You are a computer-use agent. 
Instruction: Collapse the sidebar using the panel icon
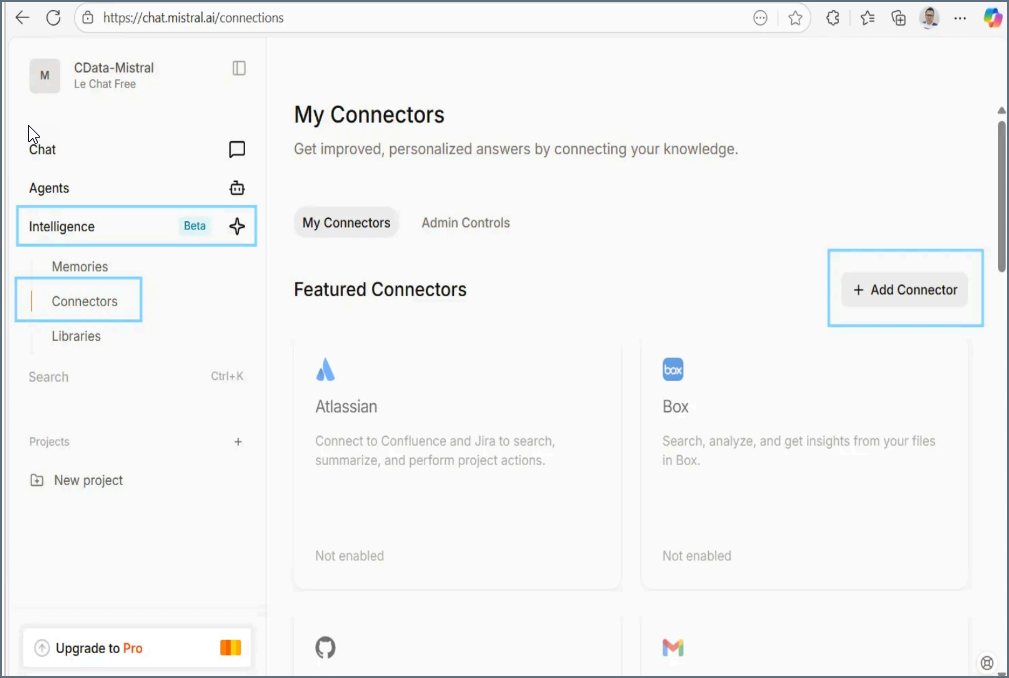point(237,67)
